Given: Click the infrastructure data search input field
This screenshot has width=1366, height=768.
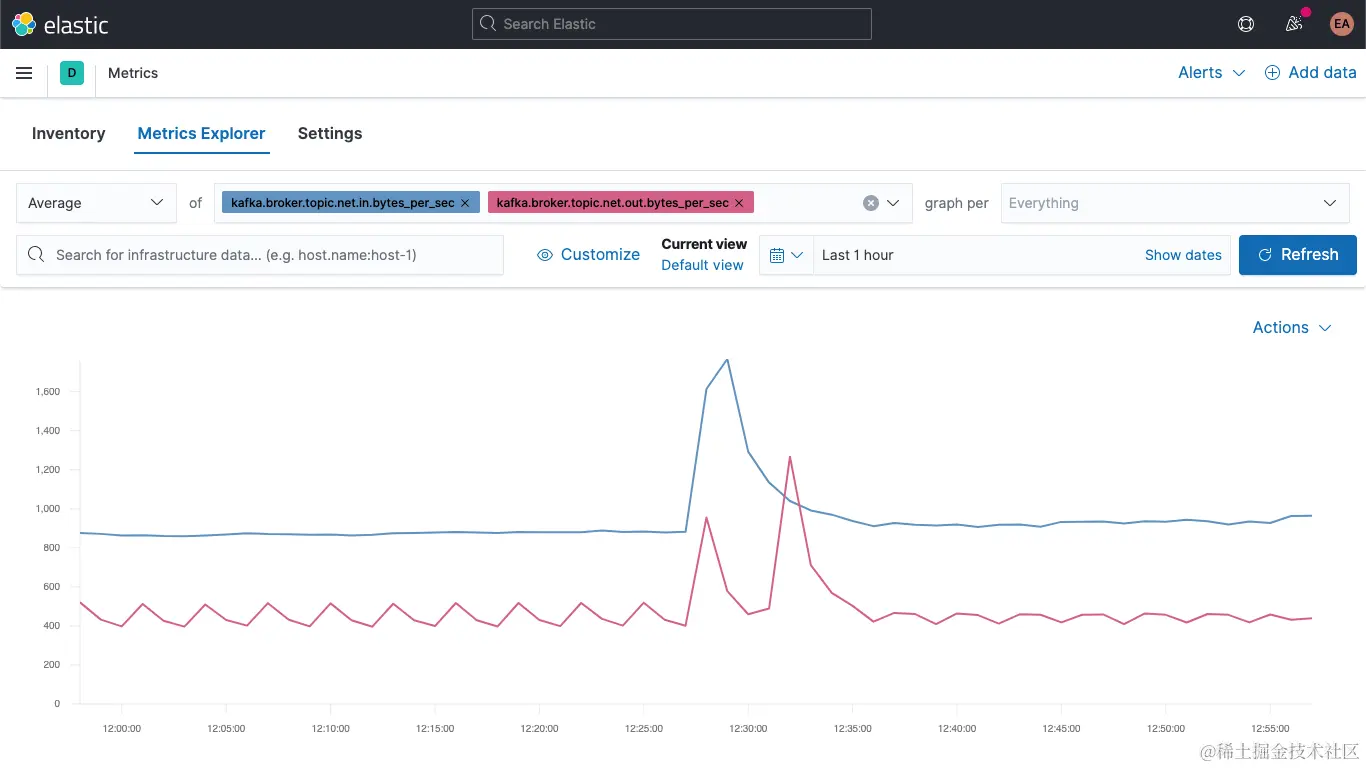Looking at the screenshot, I should 260,255.
